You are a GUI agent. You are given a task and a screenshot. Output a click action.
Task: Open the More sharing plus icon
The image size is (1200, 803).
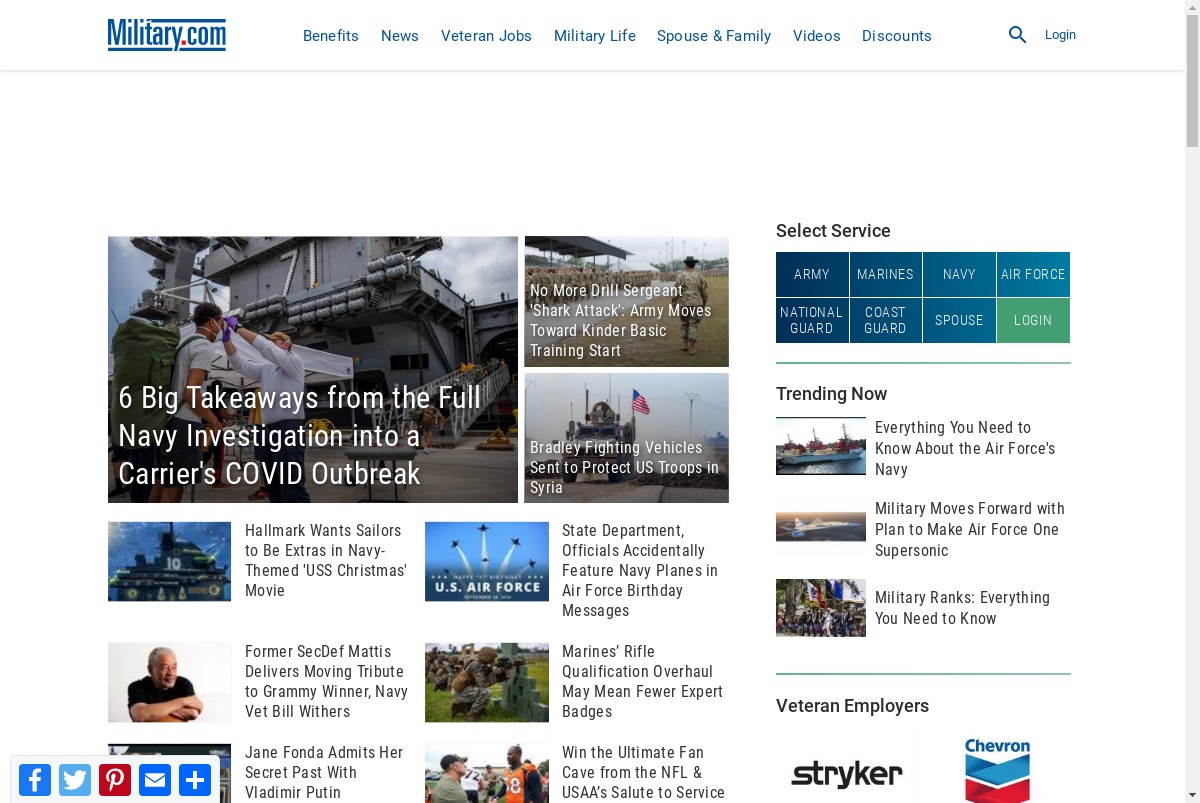195,779
